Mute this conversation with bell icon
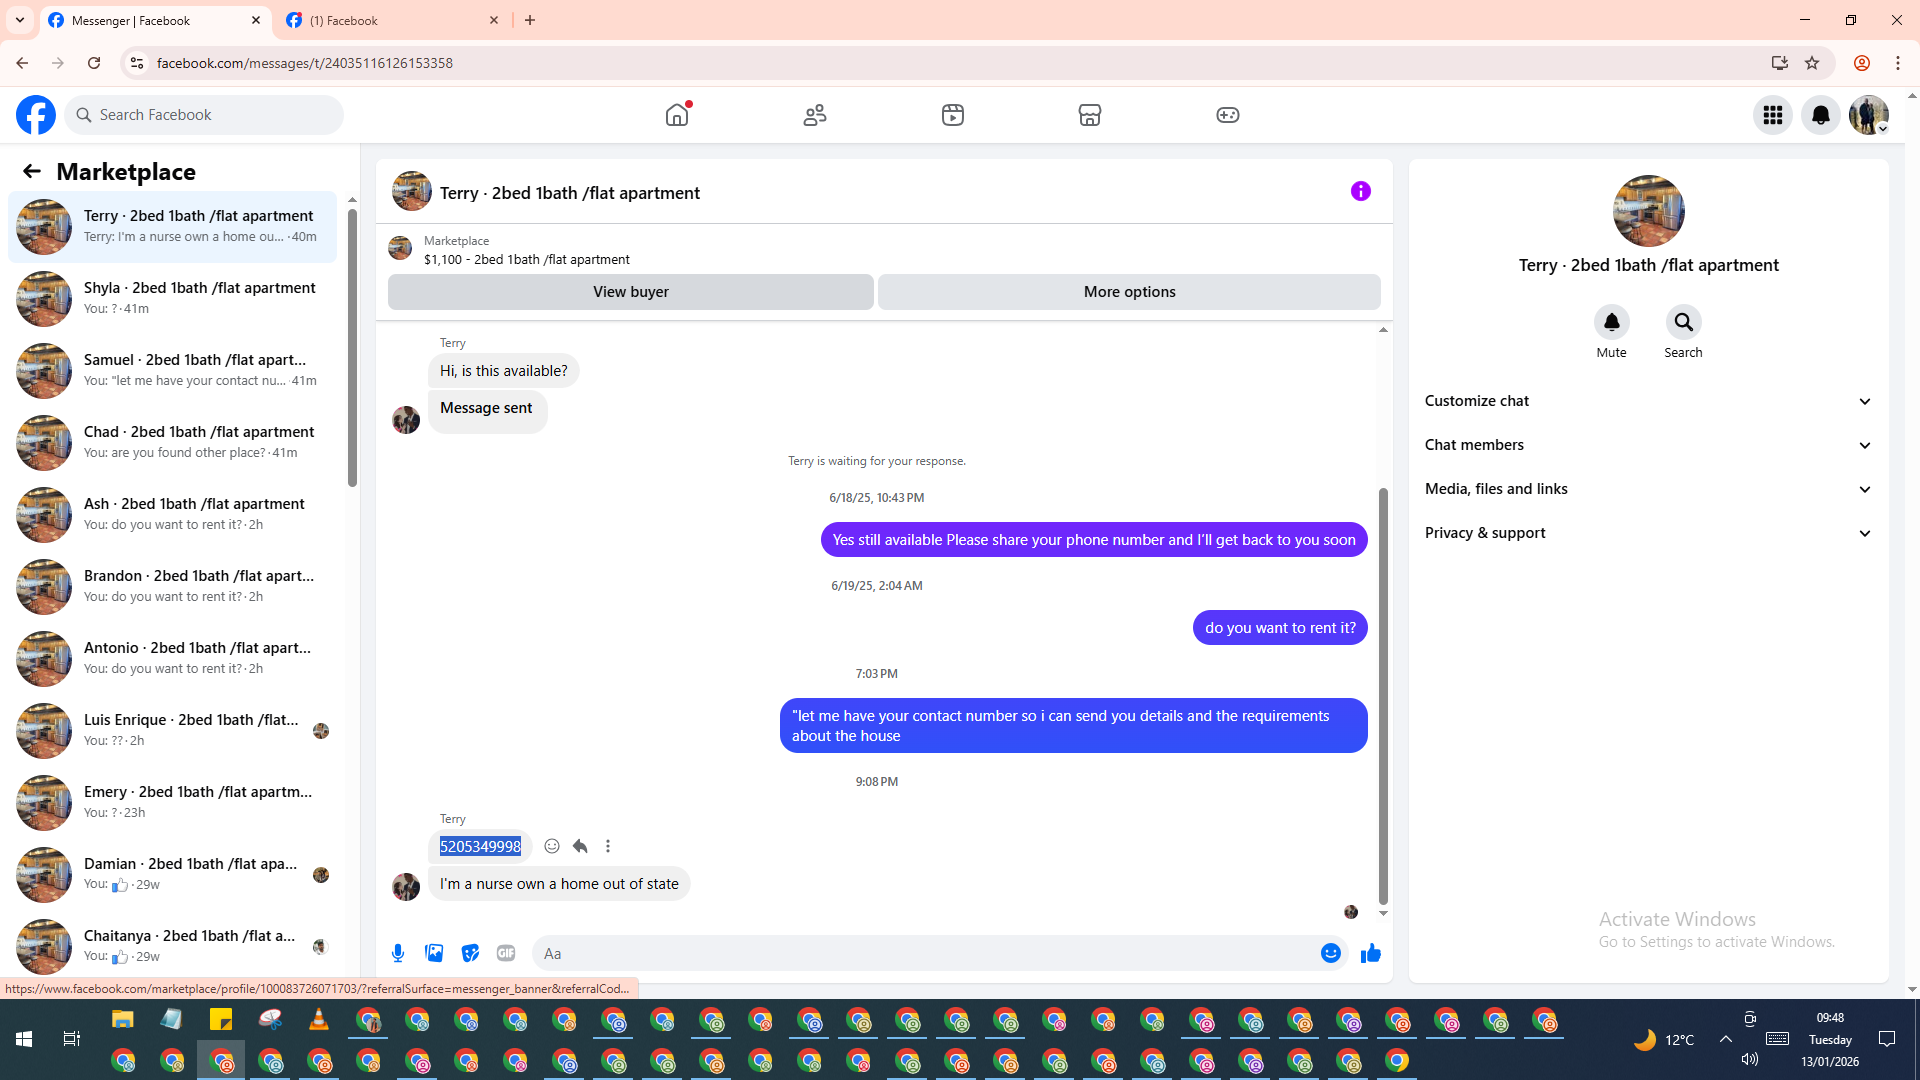Screen dimensions: 1920x1080 pyautogui.click(x=1611, y=322)
